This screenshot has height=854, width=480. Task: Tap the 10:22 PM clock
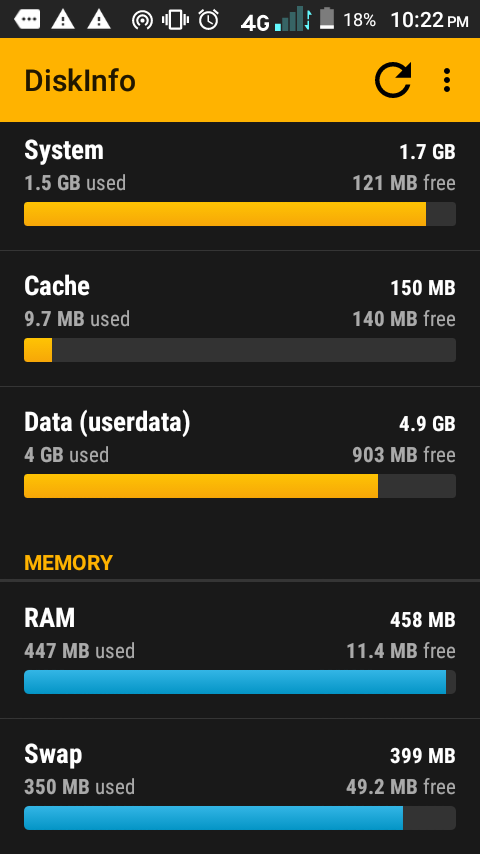pos(430,21)
